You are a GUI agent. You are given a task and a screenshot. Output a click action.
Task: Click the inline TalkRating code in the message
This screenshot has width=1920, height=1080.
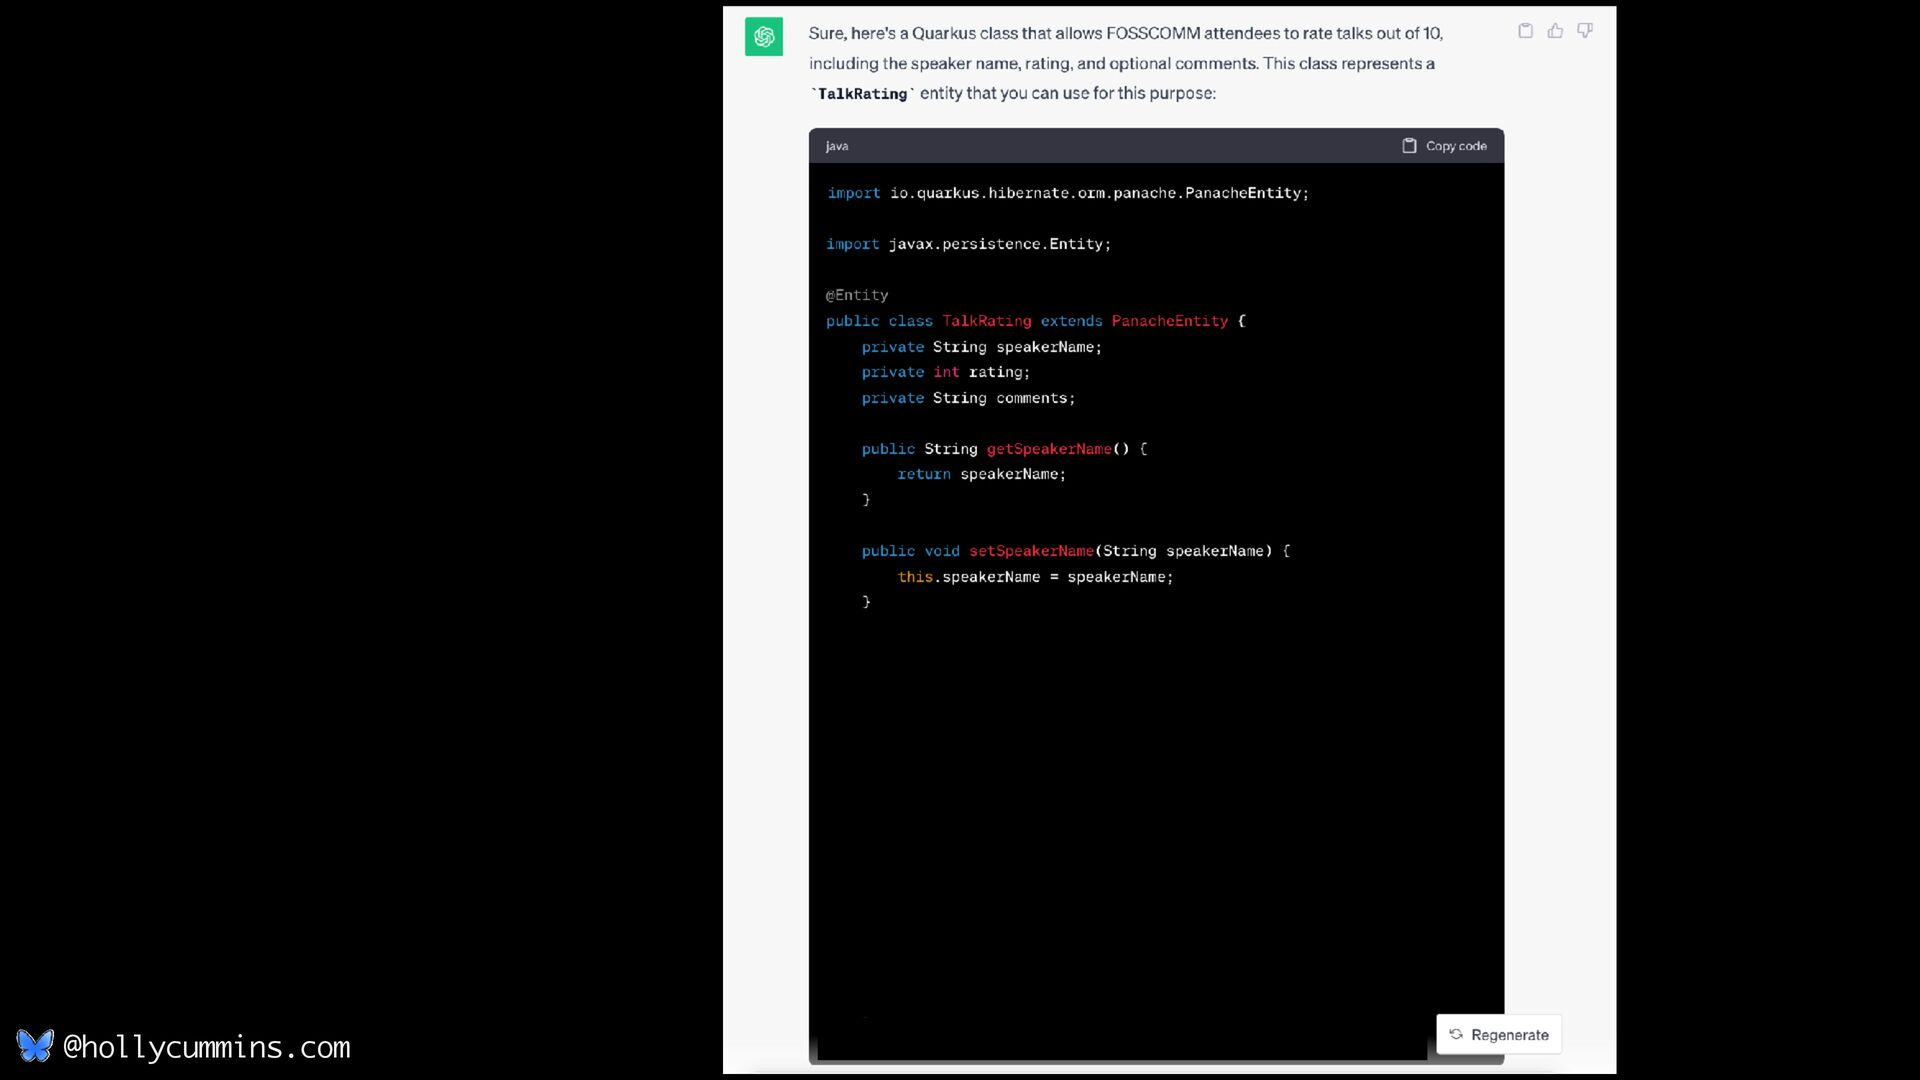862,94
